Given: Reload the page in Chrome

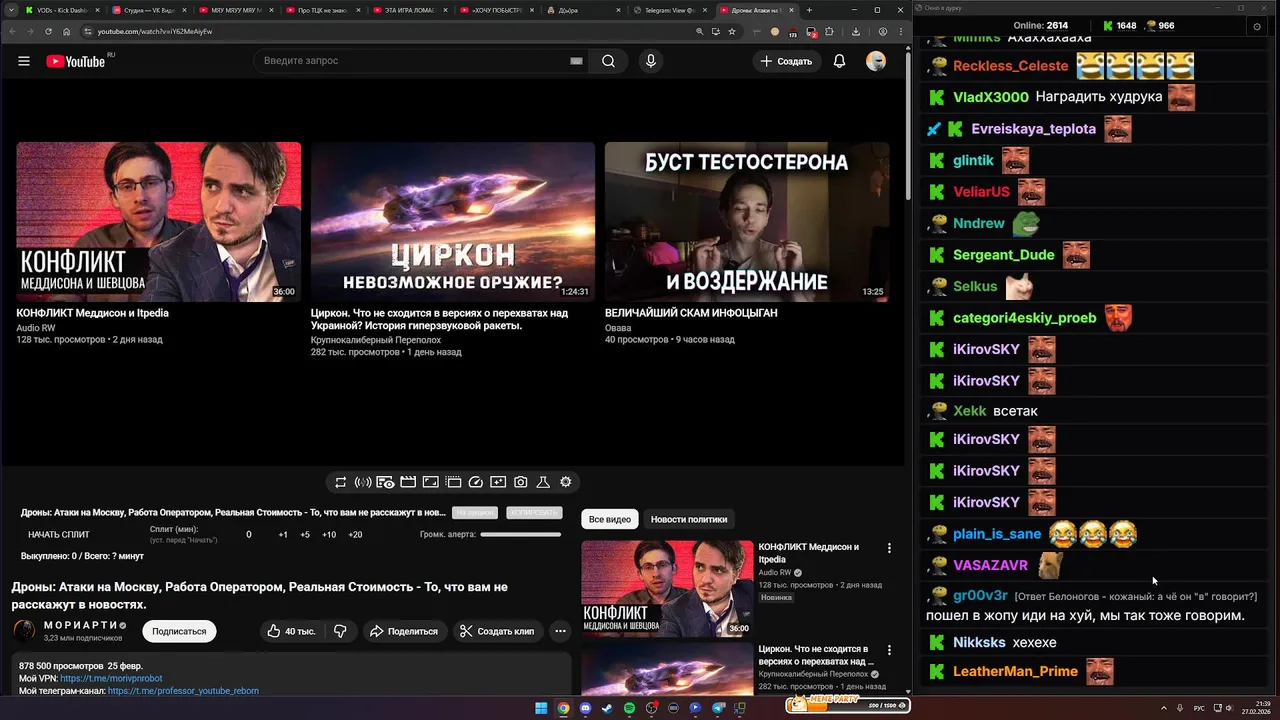Looking at the screenshot, I should [47, 31].
